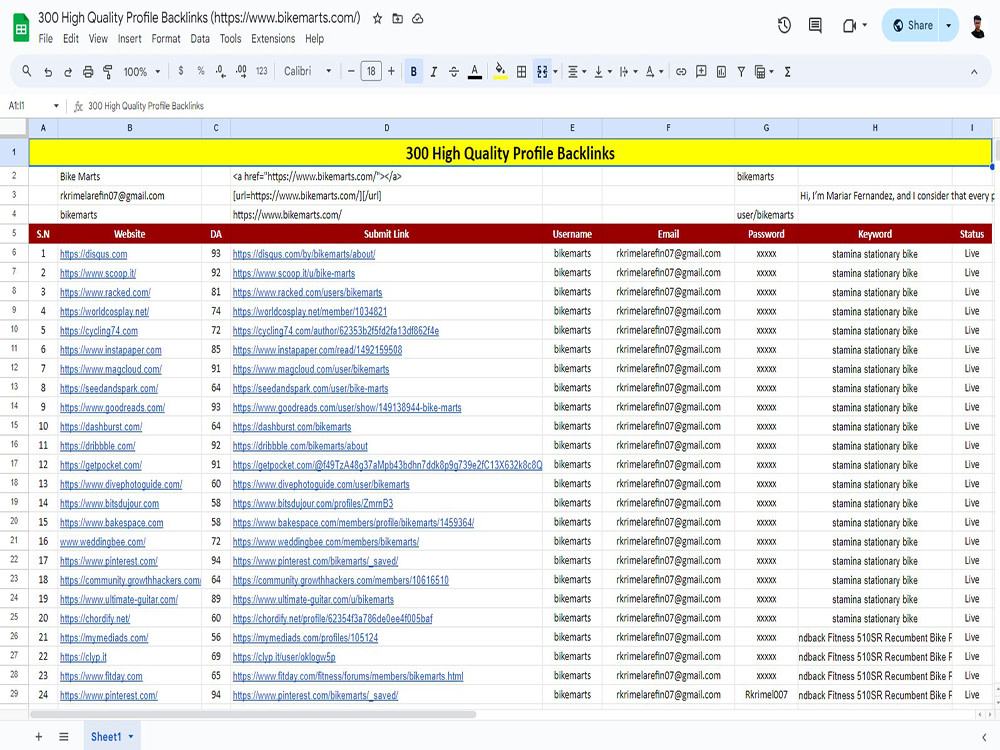Open horizontal align dropdown

click(577, 72)
